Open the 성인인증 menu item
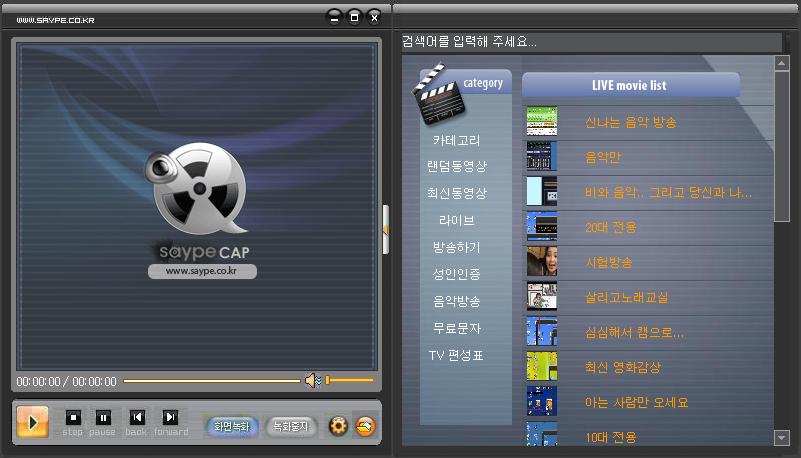The height and width of the screenshot is (458, 801). pyautogui.click(x=456, y=274)
